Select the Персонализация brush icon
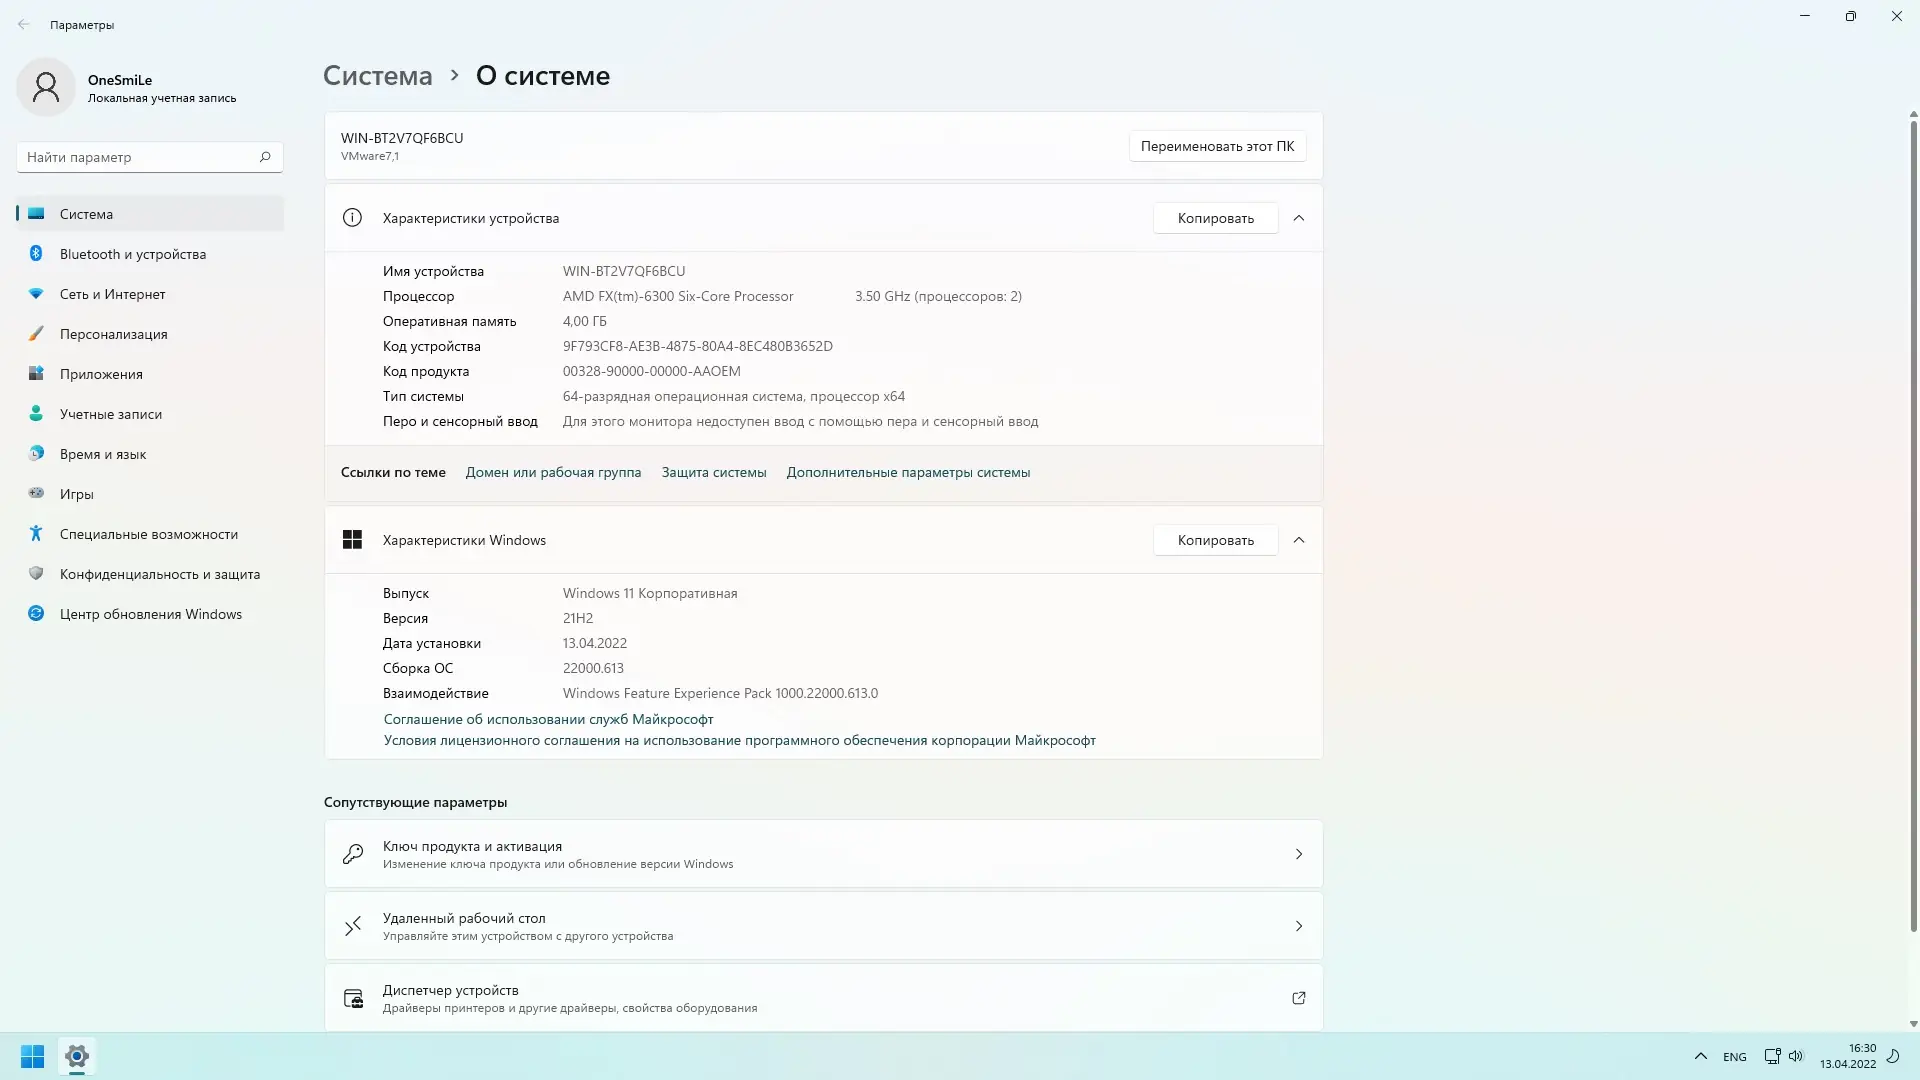 click(x=36, y=334)
